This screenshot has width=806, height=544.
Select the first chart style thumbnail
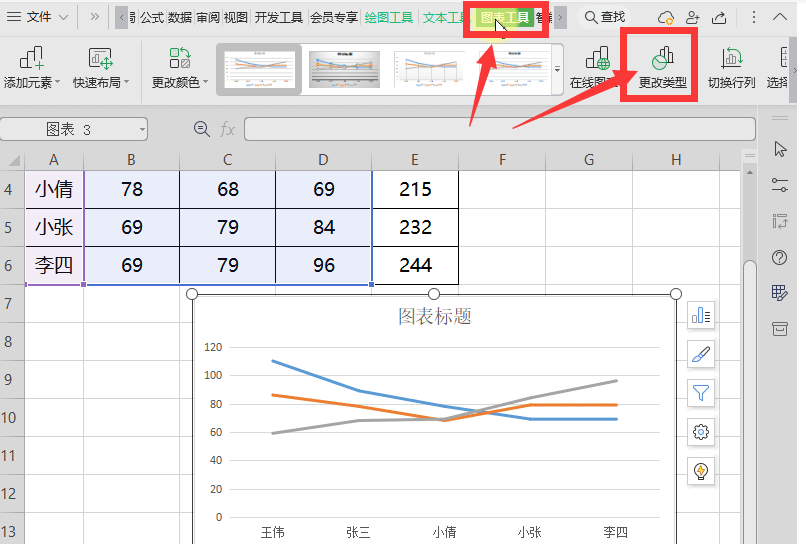(x=259, y=68)
